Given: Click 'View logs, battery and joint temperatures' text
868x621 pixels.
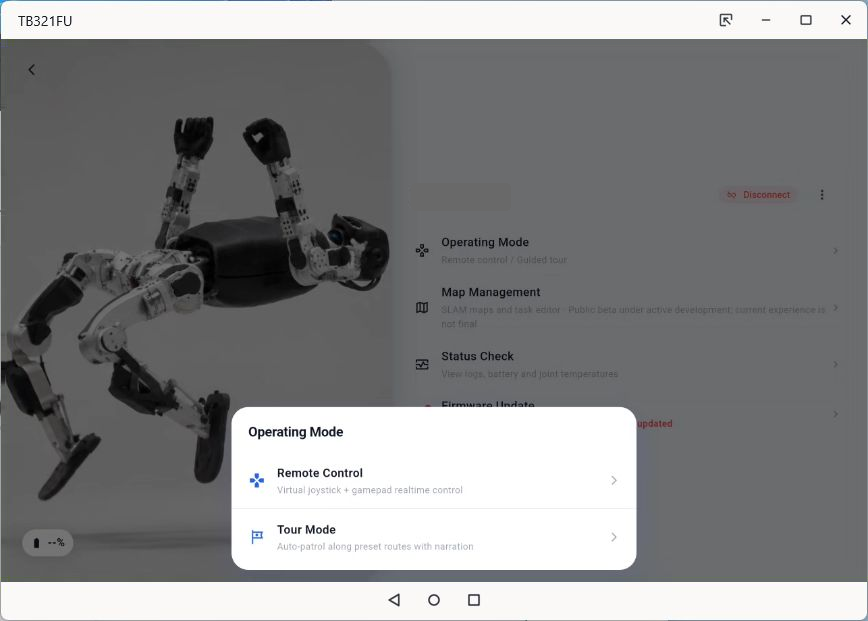Looking at the screenshot, I should coord(529,374).
